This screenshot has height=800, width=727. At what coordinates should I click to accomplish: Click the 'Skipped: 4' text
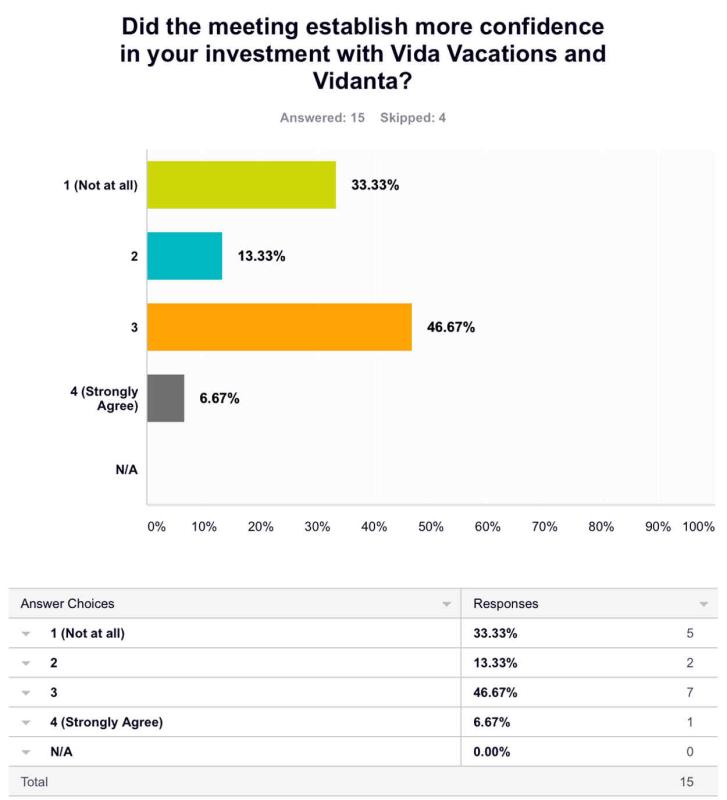click(x=413, y=117)
